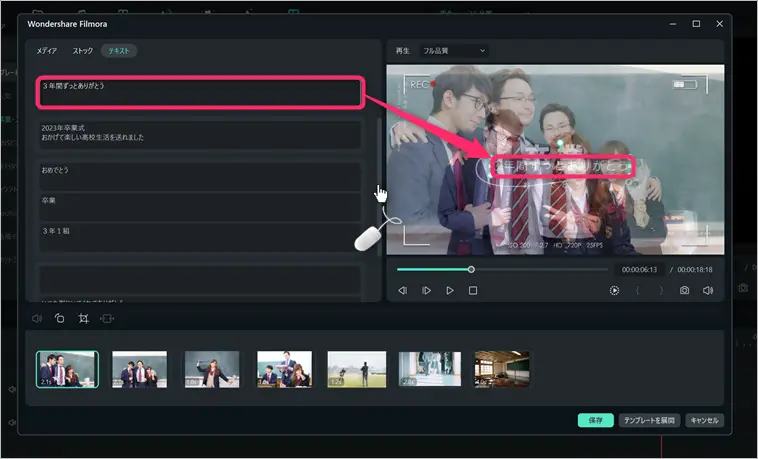Click the replace clip icon

[59, 318]
